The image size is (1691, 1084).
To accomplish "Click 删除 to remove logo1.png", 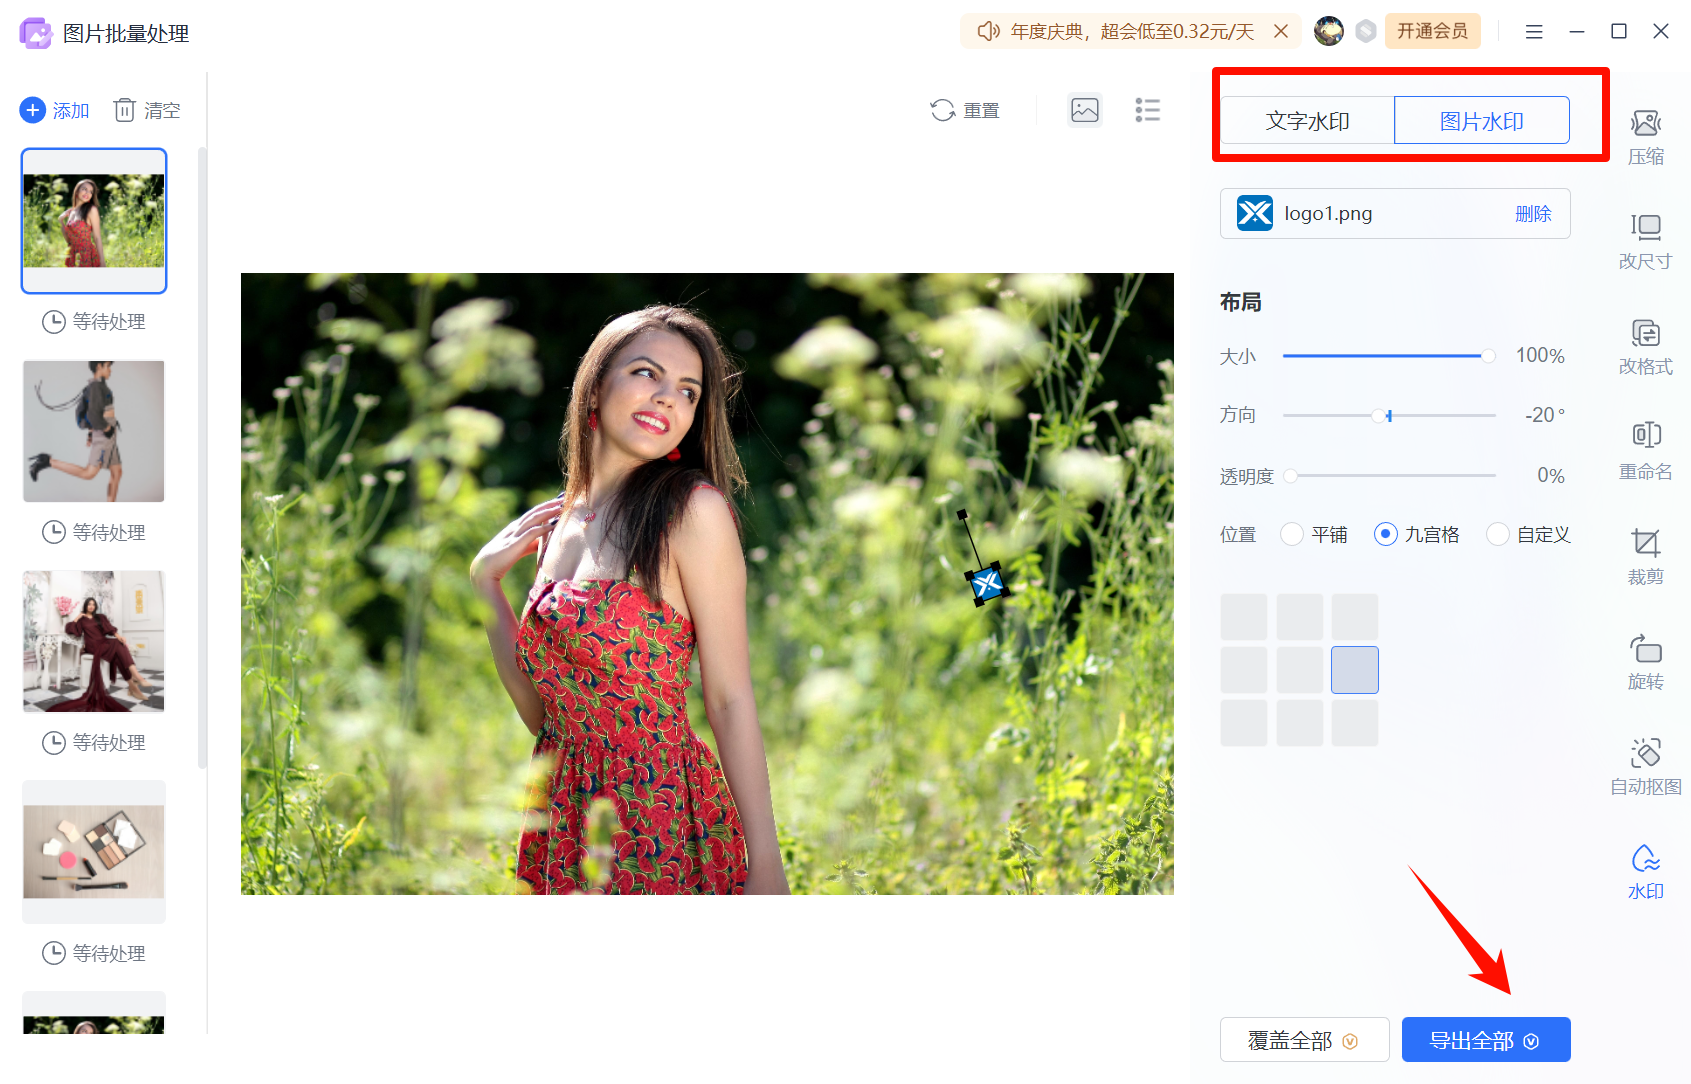I will point(1532,214).
